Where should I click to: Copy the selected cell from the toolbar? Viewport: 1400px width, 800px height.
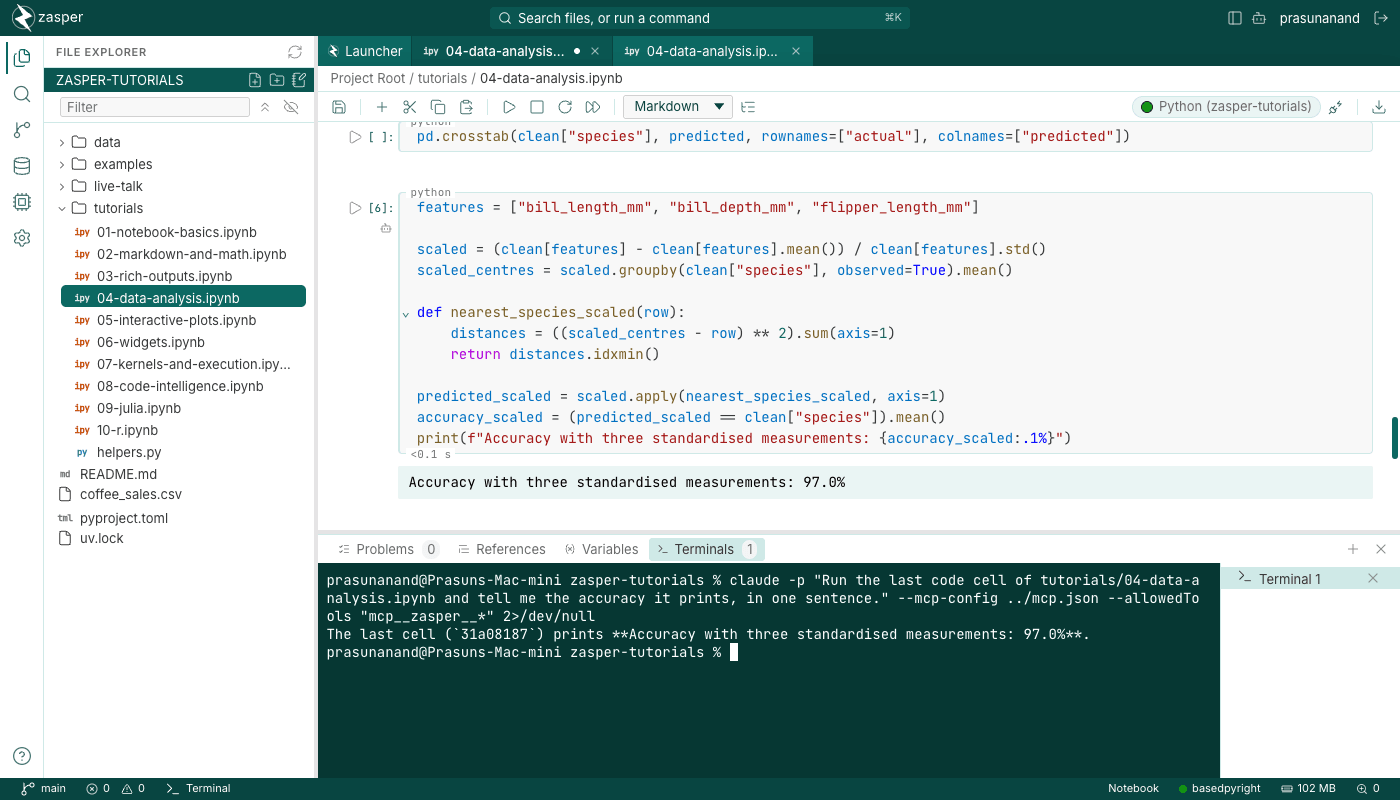point(437,107)
